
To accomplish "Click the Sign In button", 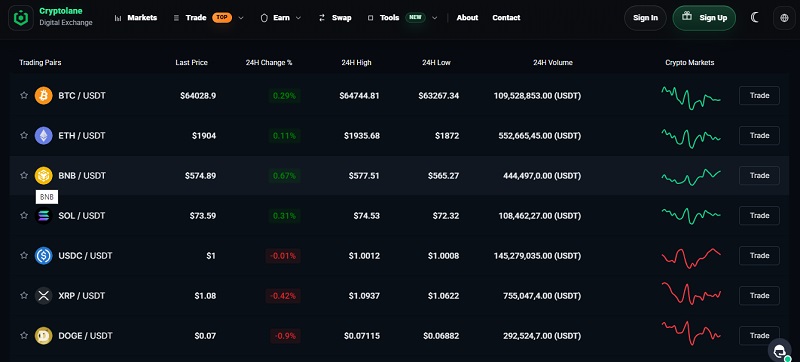I will 645,18.
